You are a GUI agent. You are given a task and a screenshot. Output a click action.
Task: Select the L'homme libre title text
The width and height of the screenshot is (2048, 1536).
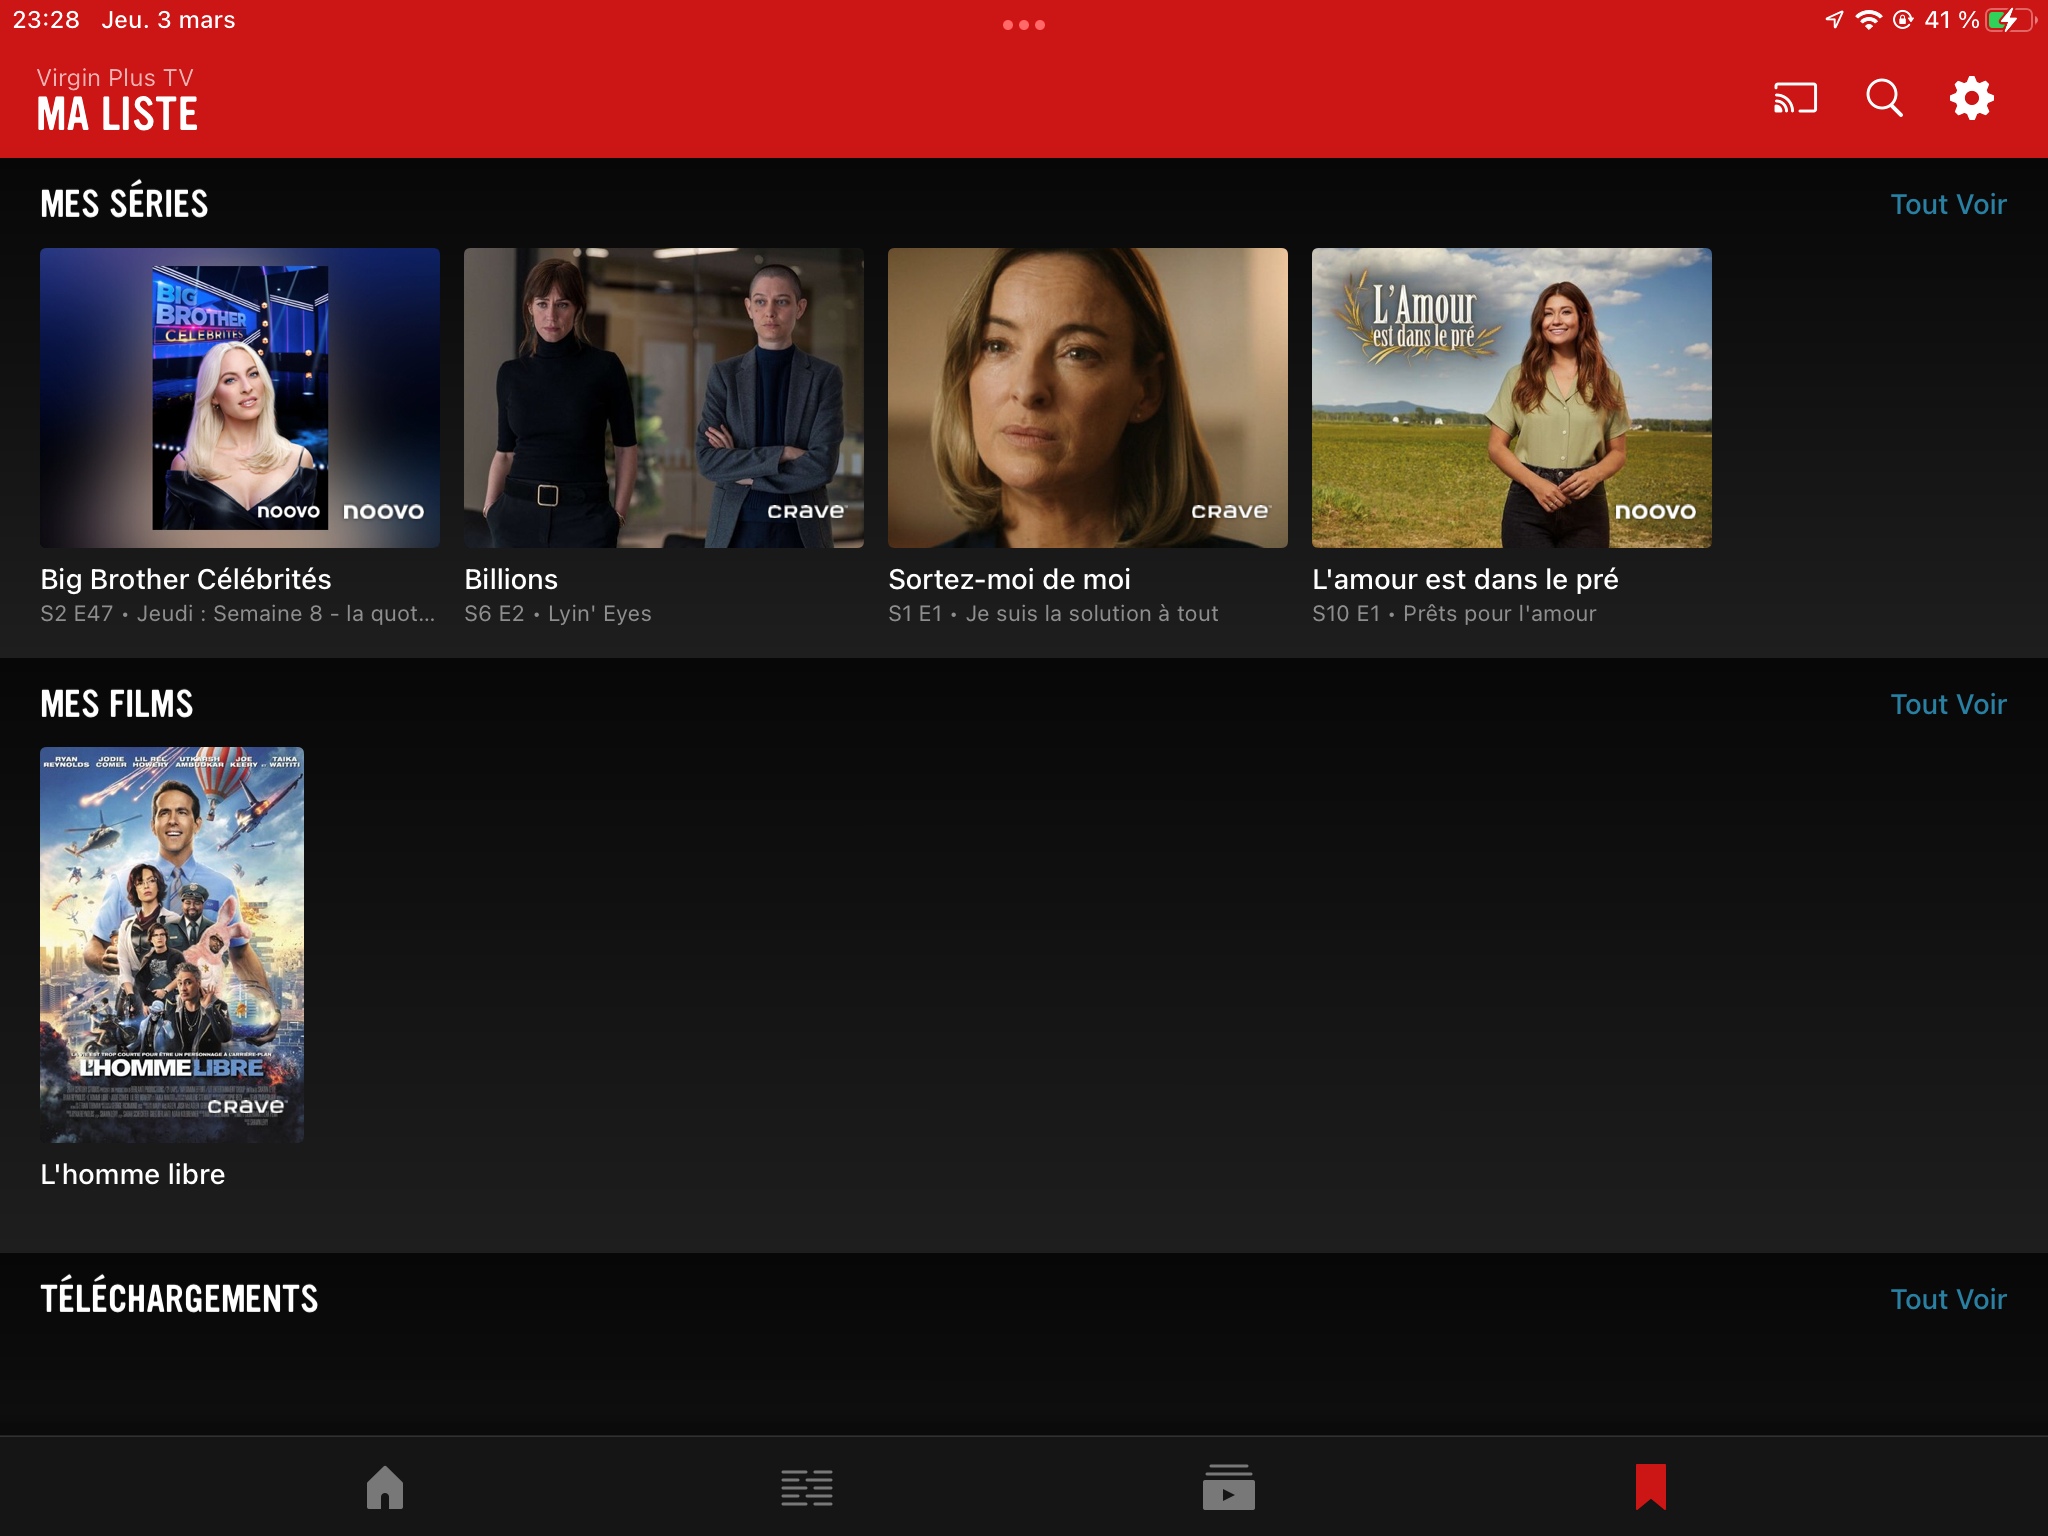coord(133,1174)
